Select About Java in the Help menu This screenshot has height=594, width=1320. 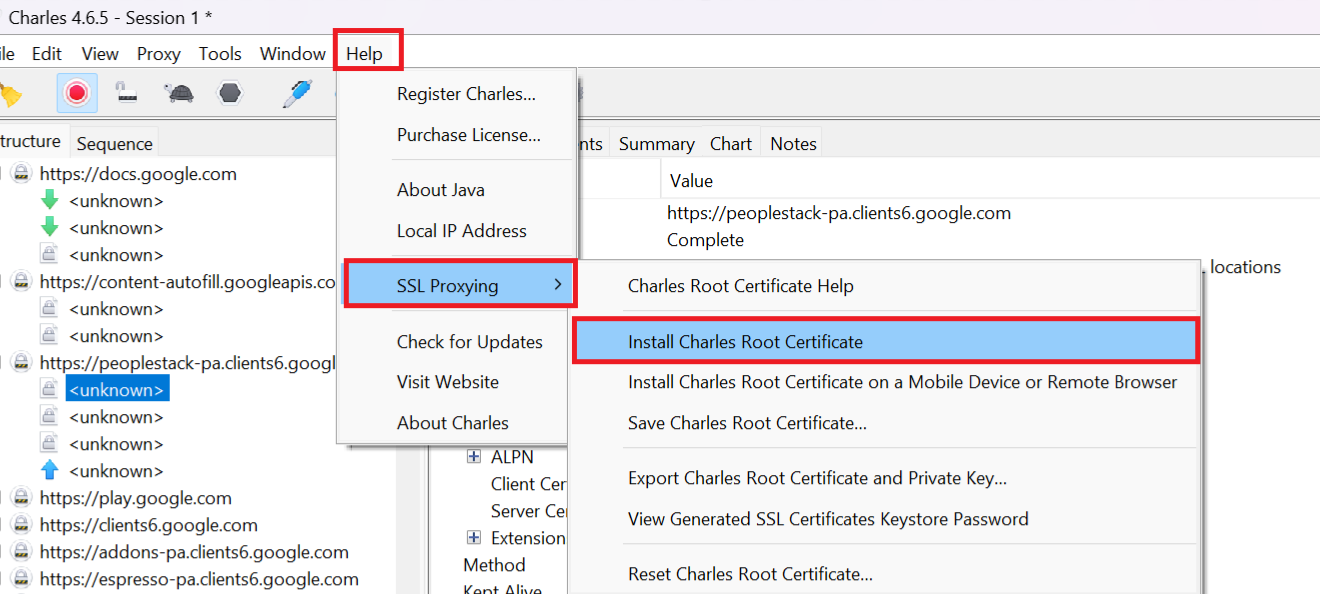[x=441, y=190]
